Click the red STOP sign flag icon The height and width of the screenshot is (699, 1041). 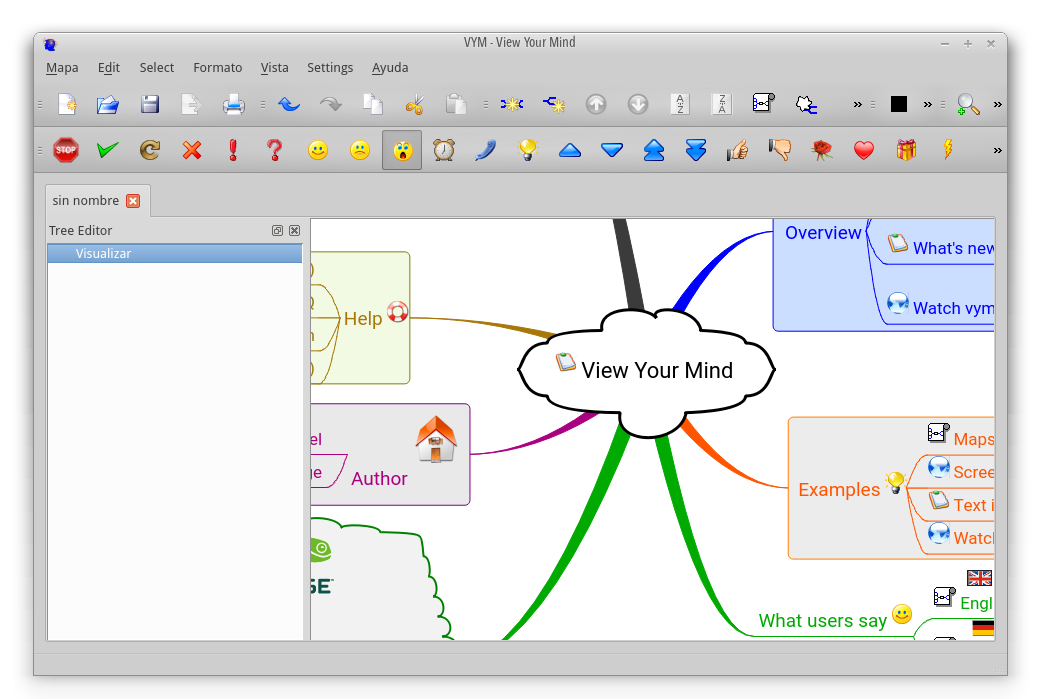(66, 150)
